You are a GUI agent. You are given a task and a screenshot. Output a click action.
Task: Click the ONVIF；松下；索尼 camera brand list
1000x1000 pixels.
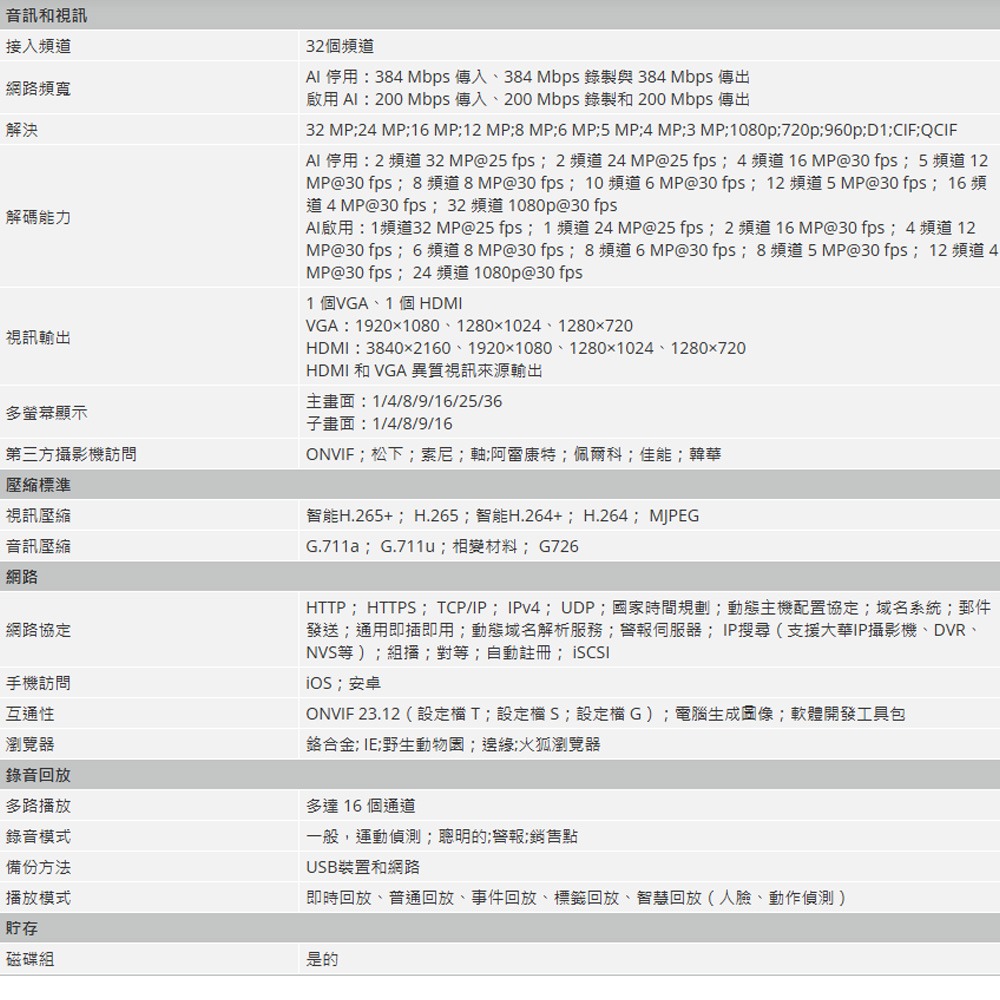point(513,454)
